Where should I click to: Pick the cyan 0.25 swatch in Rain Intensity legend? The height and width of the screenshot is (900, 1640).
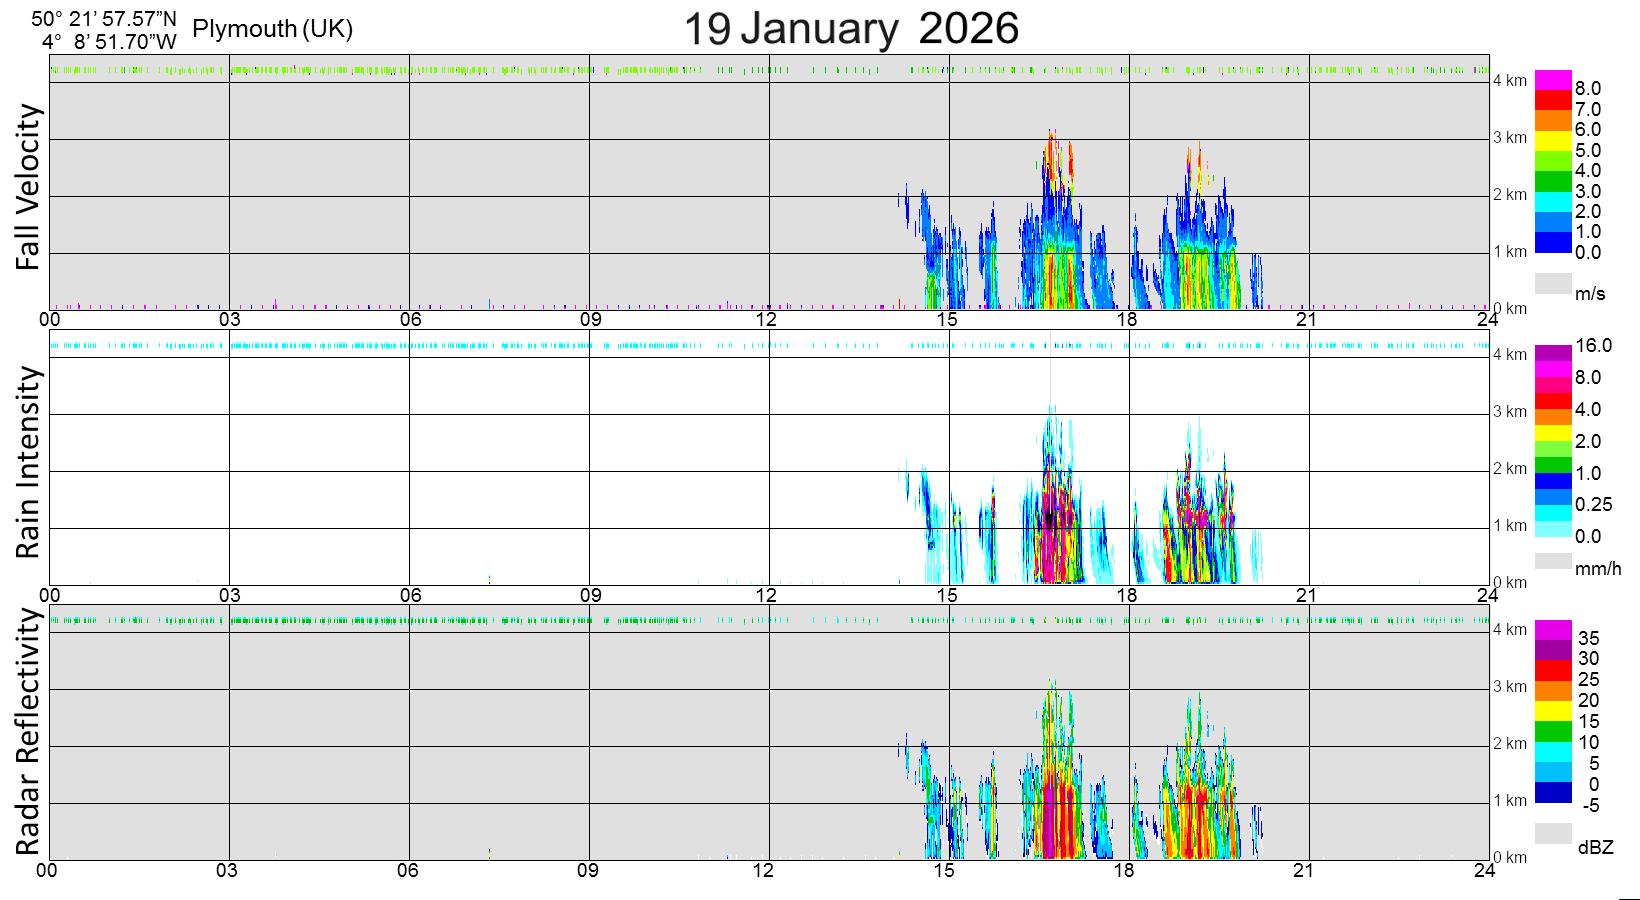[x=1553, y=513]
